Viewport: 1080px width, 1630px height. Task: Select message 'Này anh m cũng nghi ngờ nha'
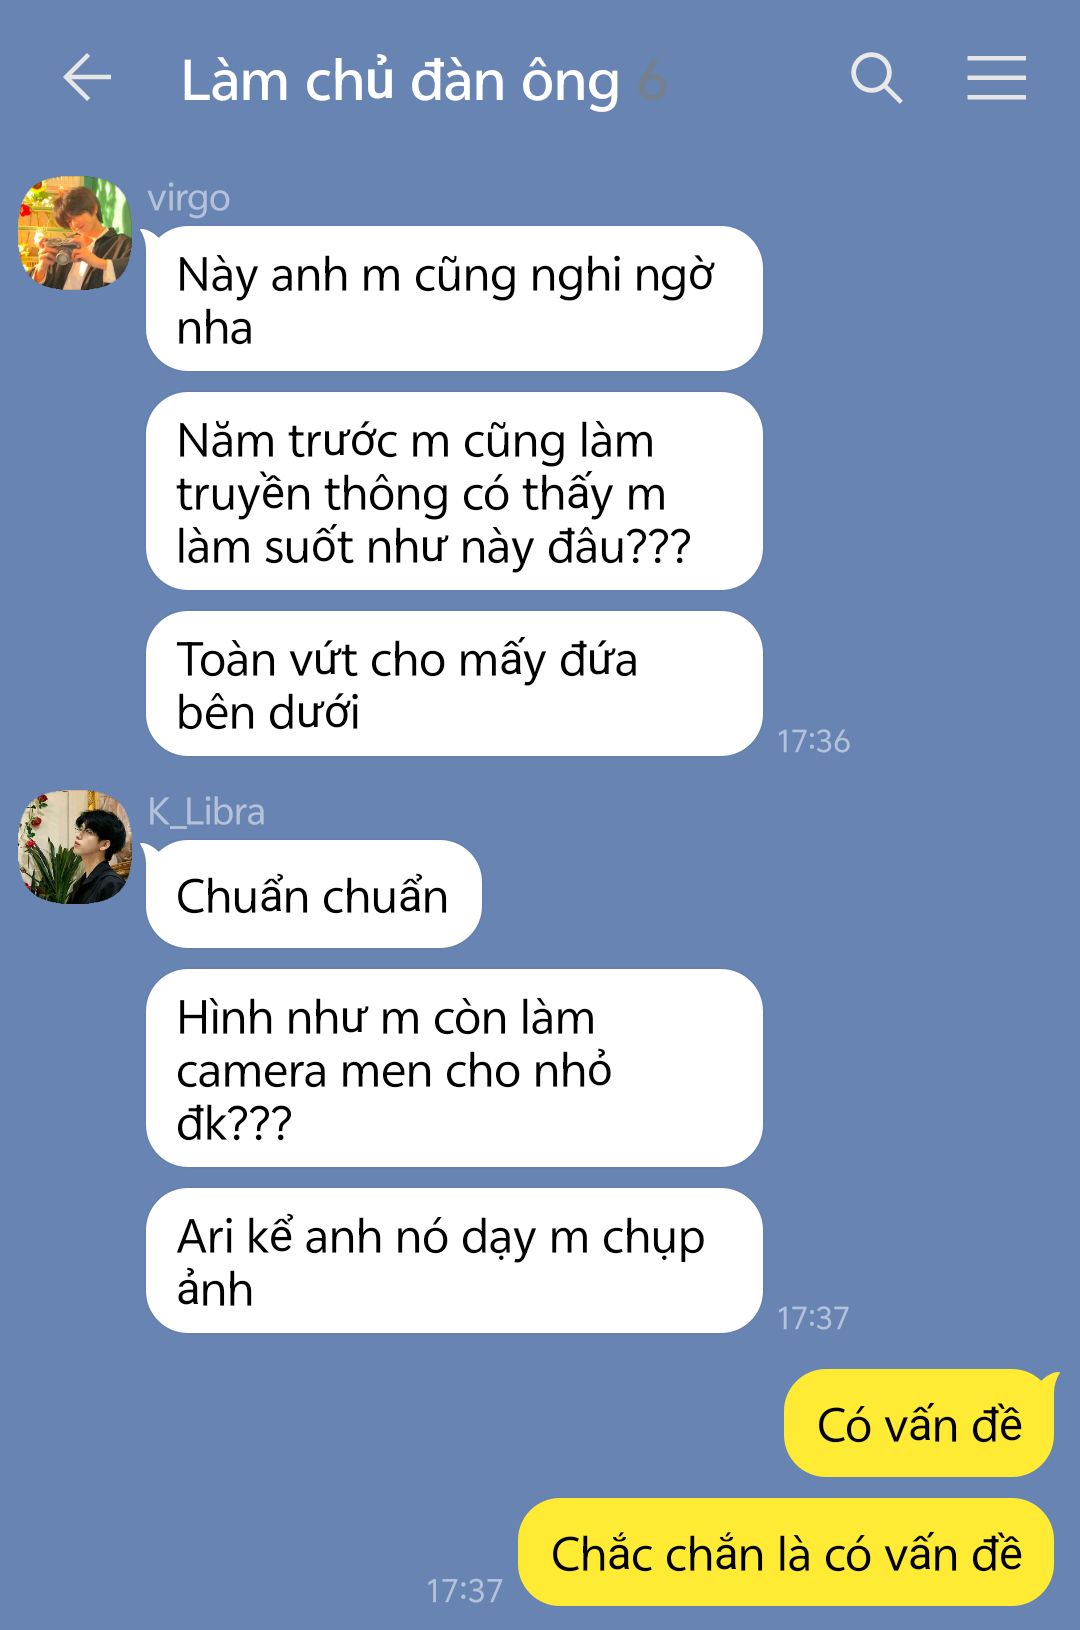pos(454,299)
